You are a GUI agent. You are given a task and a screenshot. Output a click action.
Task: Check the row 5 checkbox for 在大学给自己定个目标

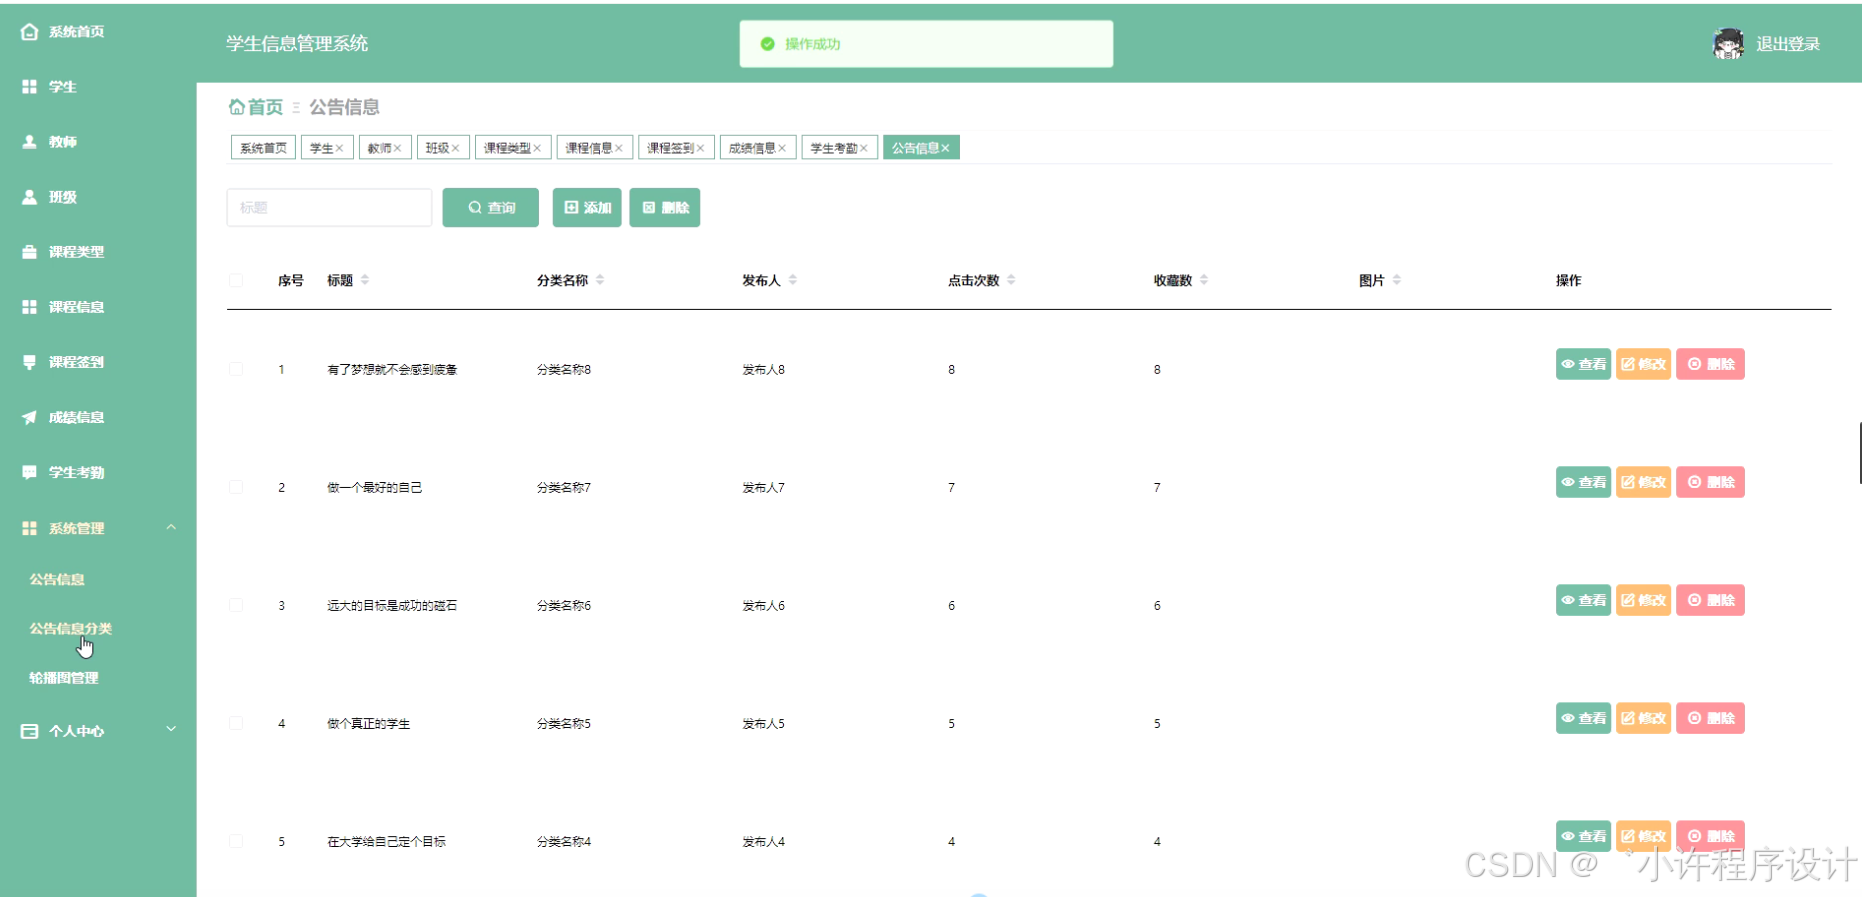236,841
